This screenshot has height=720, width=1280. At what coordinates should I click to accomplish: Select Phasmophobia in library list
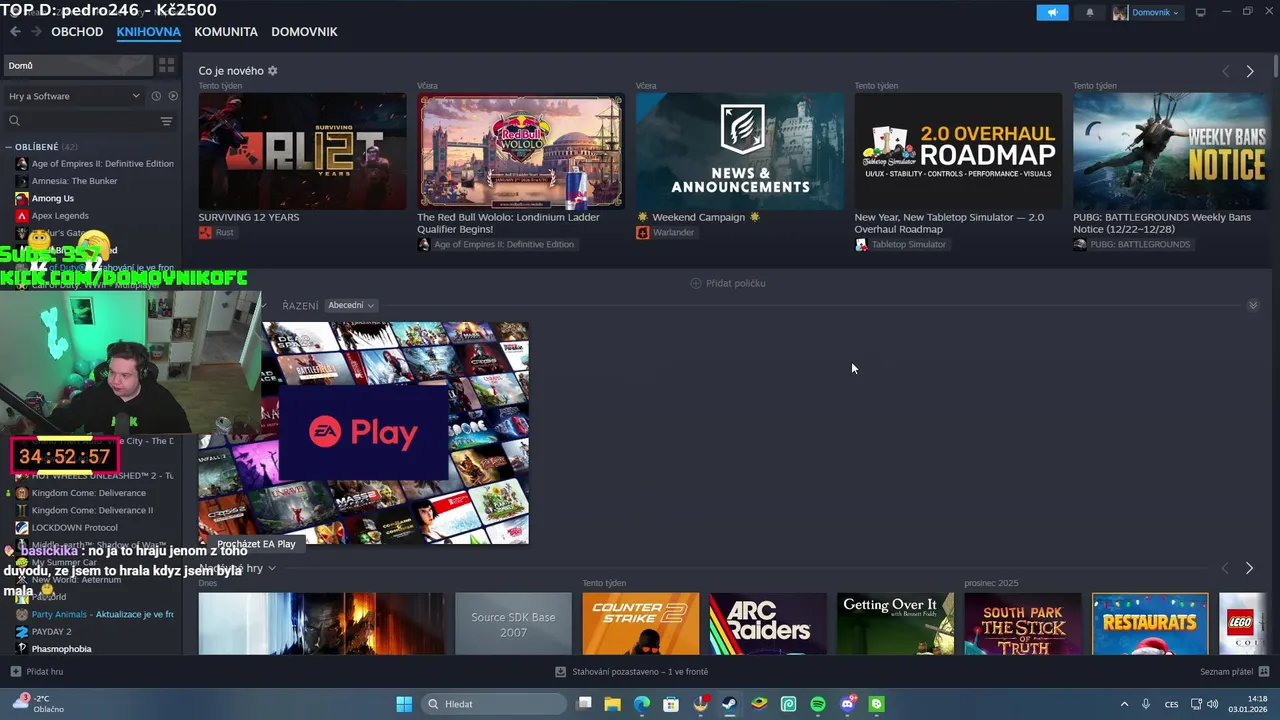point(53,649)
